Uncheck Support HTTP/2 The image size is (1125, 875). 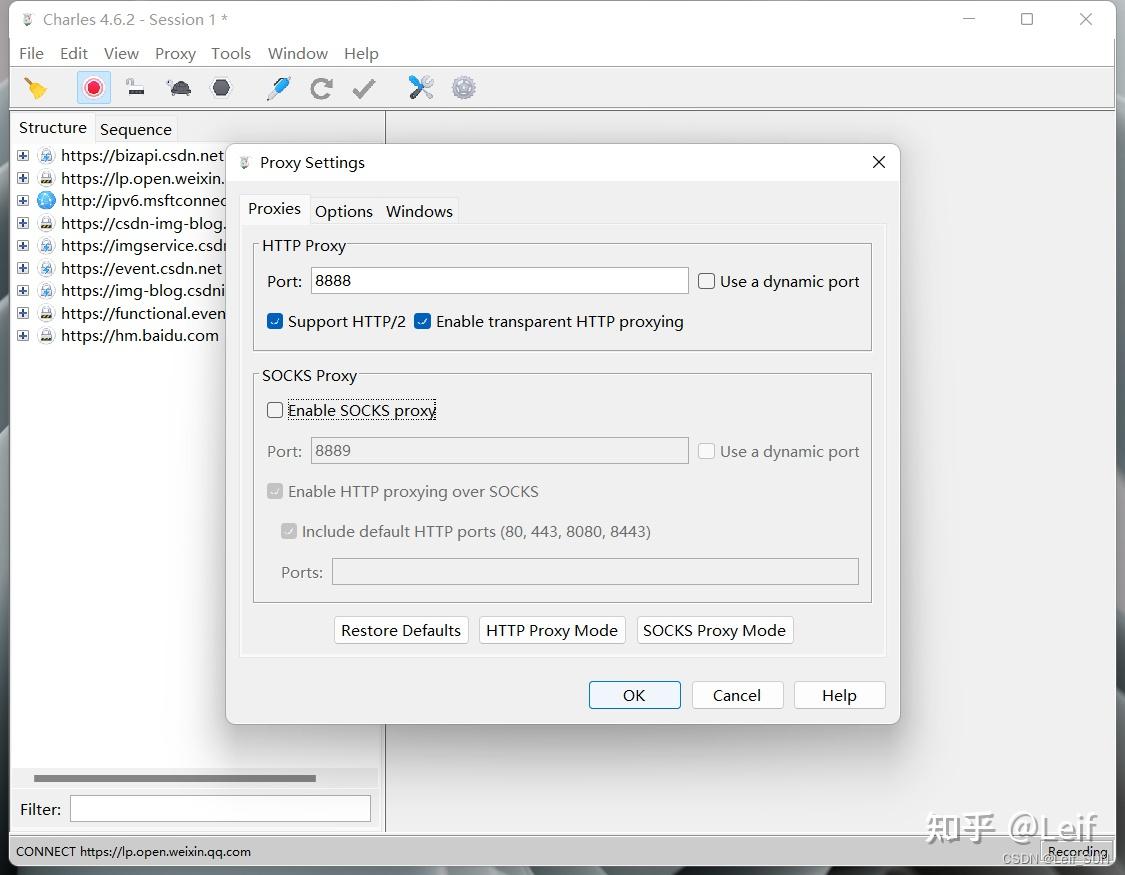tap(275, 321)
